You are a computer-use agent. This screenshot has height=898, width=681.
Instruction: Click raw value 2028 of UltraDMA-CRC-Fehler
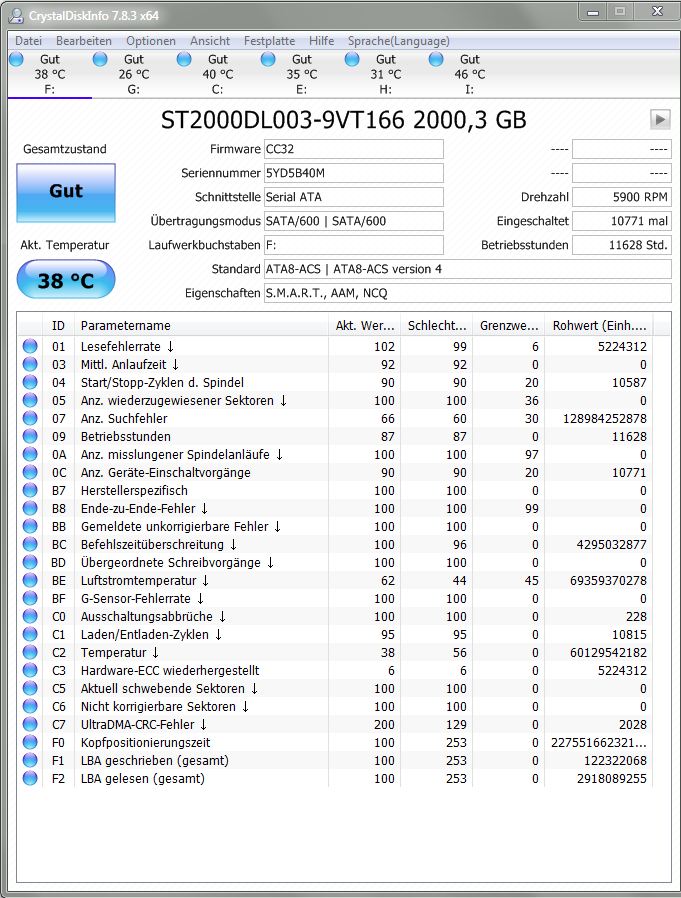tap(632, 724)
